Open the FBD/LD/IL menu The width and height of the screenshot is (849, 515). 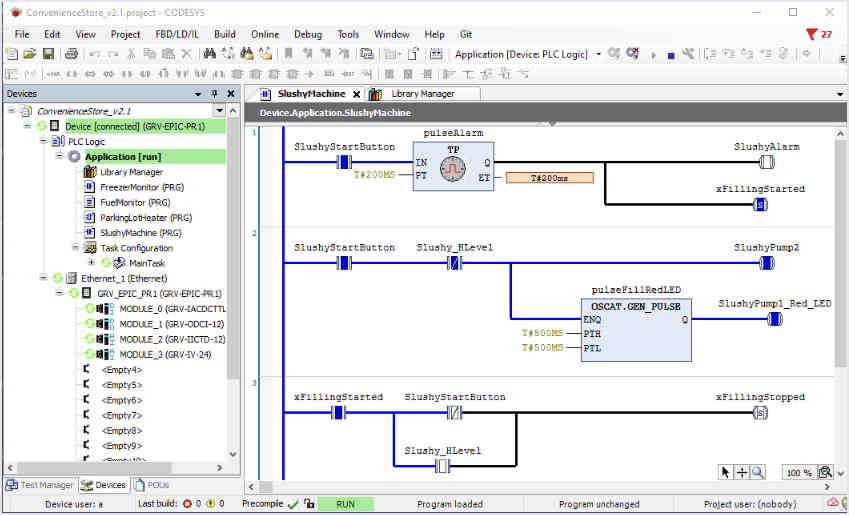(176, 34)
